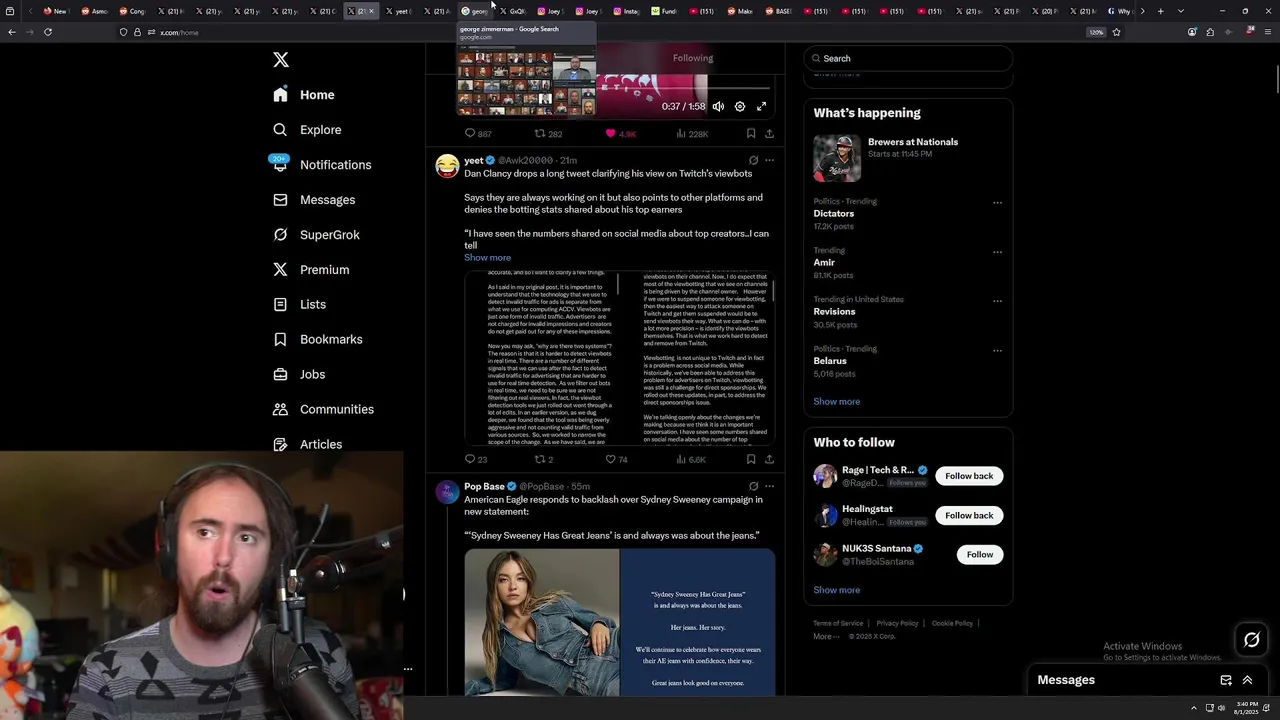This screenshot has height=720, width=1280.
Task: Open more options on Pop Base post
Action: (769, 486)
